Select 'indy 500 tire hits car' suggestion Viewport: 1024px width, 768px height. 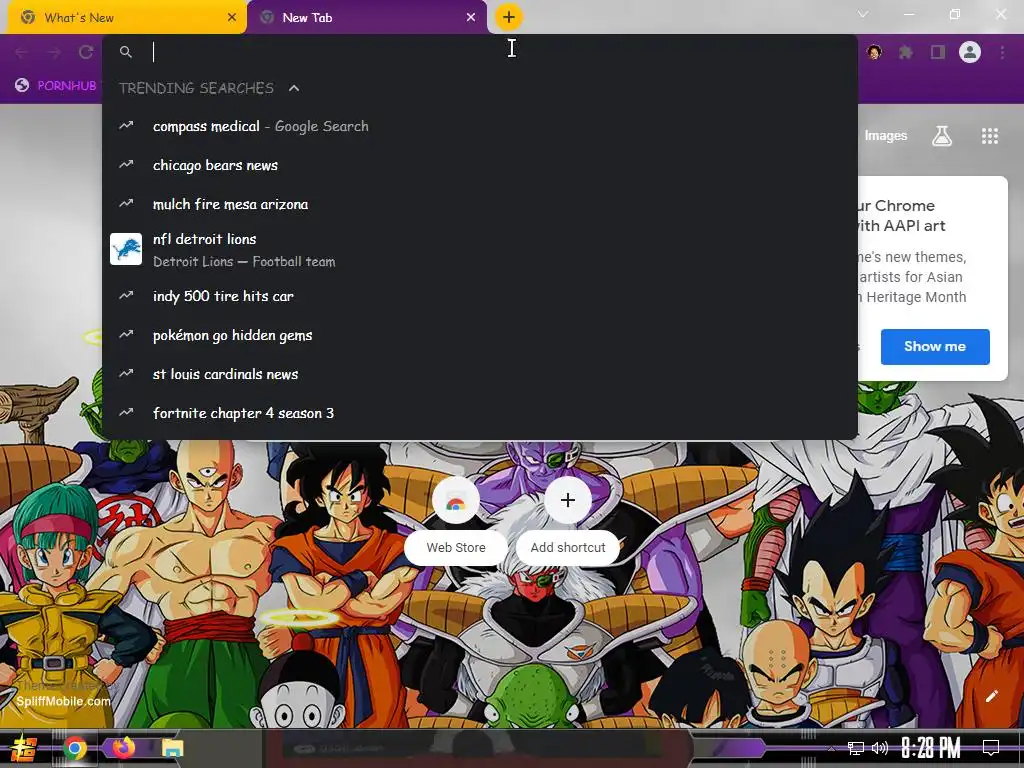point(480,296)
